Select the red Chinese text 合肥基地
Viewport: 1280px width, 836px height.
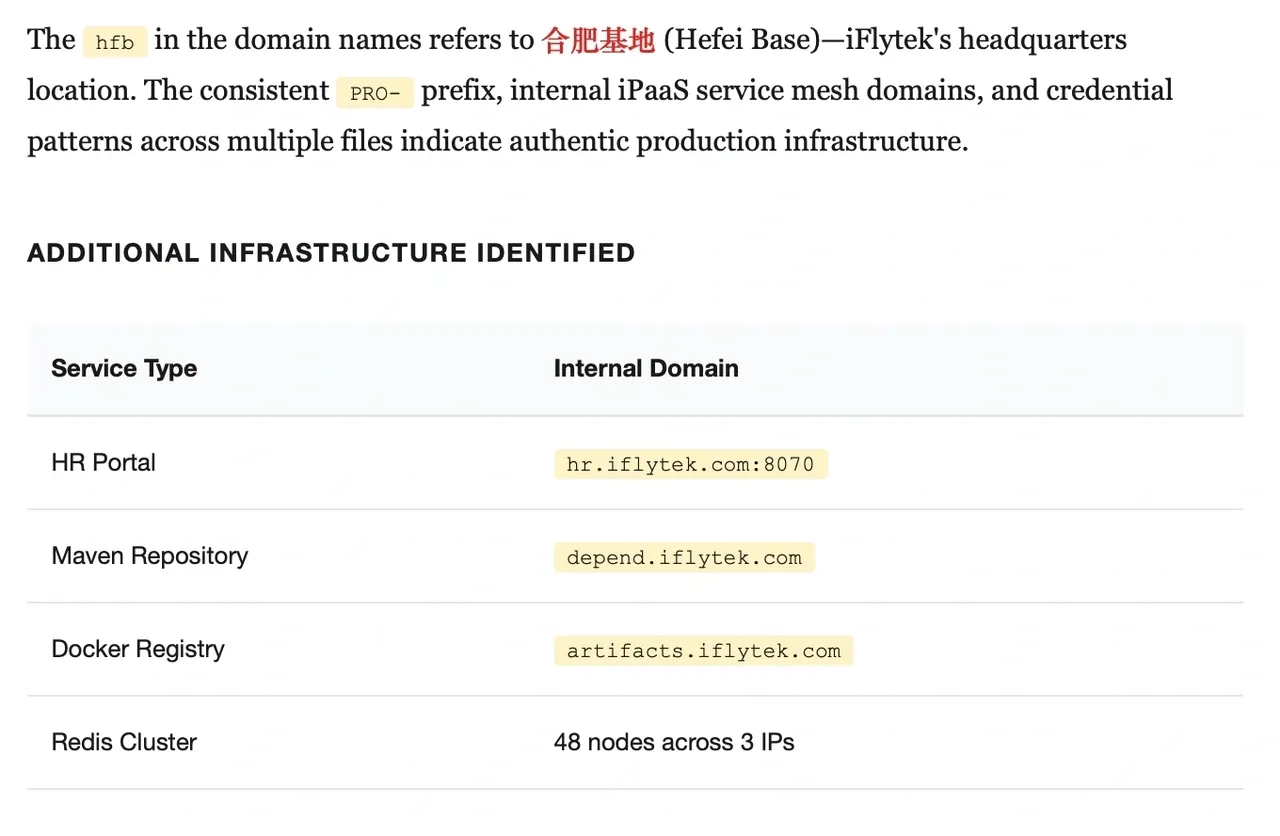click(x=598, y=40)
